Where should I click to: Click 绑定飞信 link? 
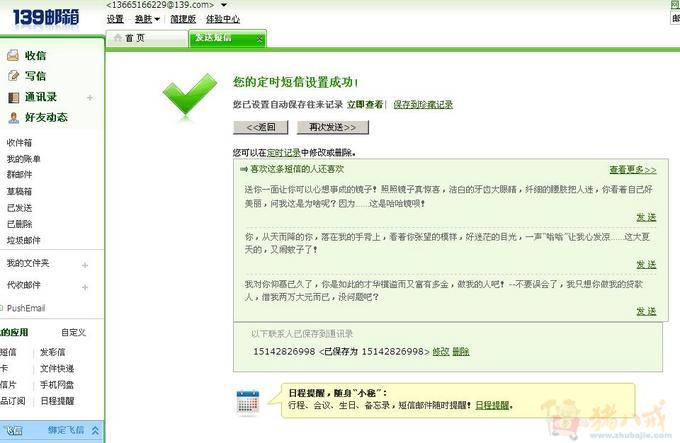[66, 430]
